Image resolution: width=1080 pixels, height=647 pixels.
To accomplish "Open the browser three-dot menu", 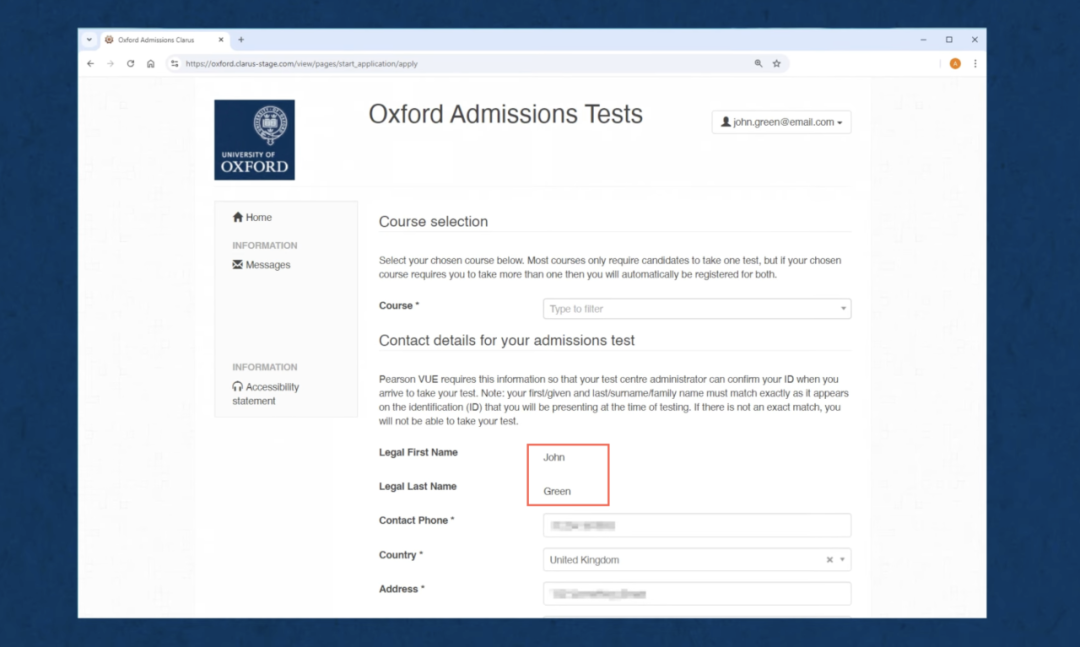I will 975,63.
